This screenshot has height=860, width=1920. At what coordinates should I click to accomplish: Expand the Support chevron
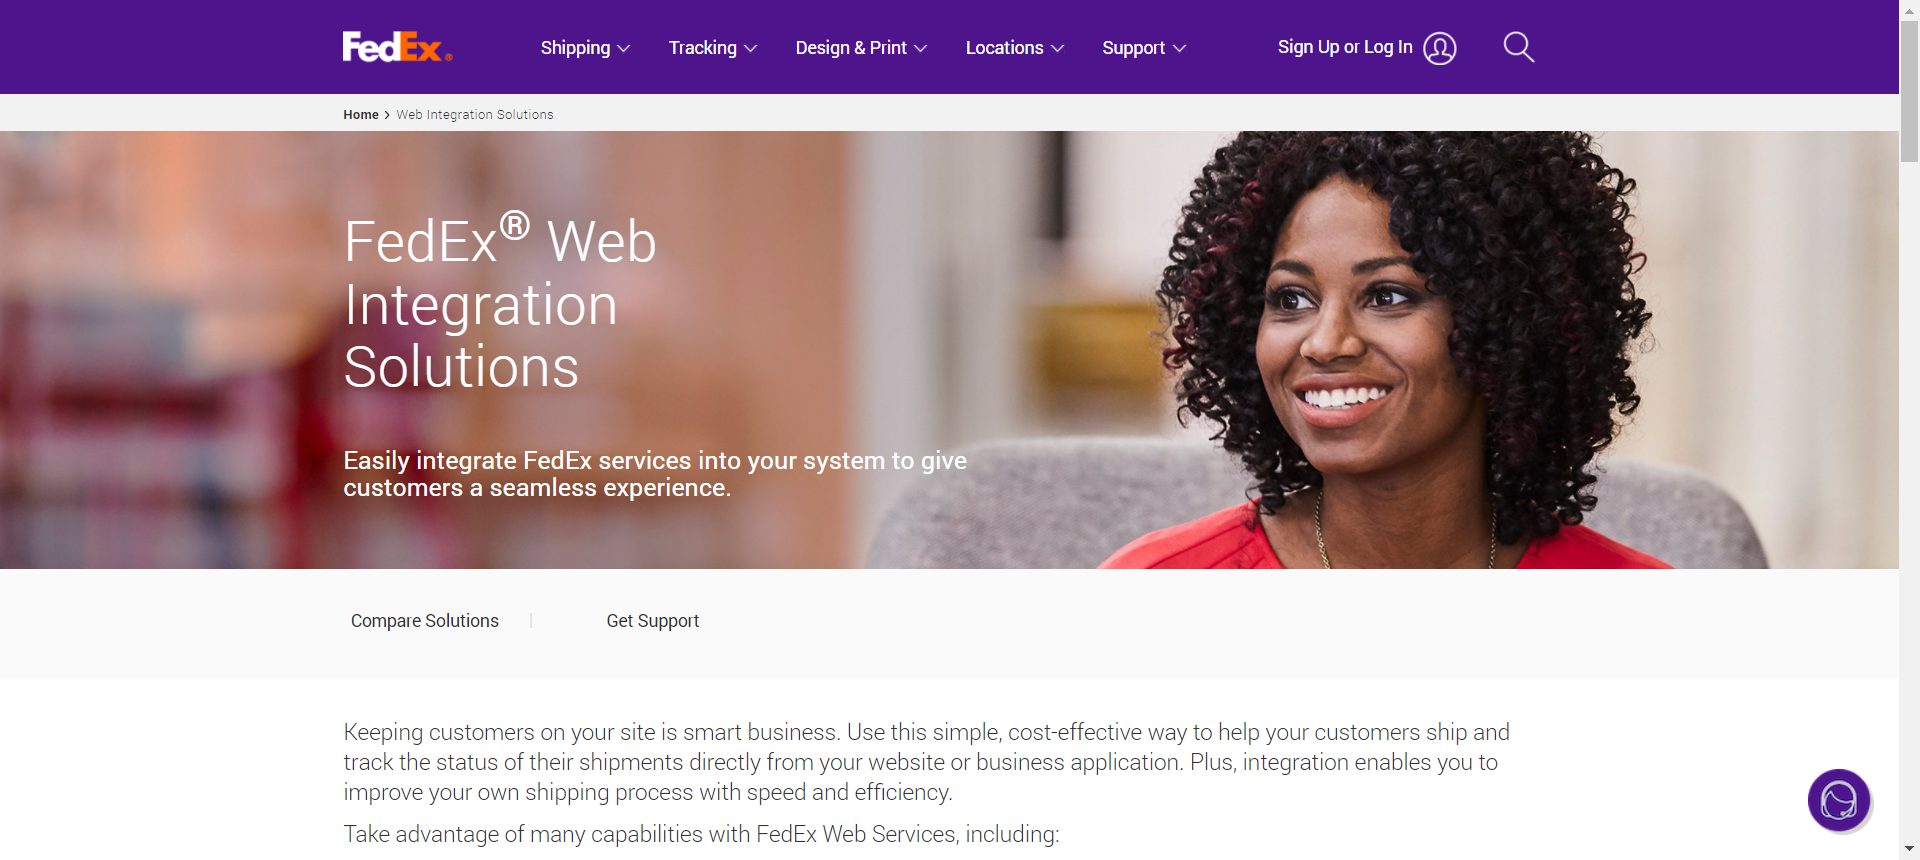(x=1179, y=48)
